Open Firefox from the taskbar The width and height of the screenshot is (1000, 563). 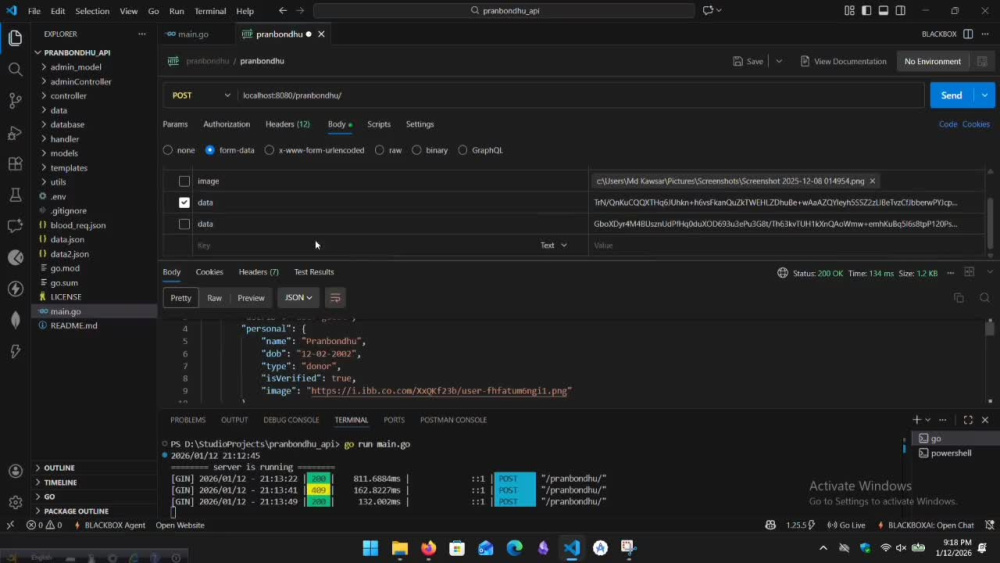pyautogui.click(x=429, y=548)
